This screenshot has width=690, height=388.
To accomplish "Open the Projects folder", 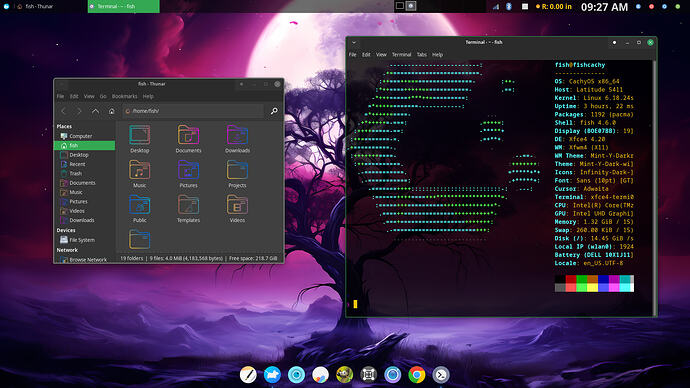I will pyautogui.click(x=237, y=170).
